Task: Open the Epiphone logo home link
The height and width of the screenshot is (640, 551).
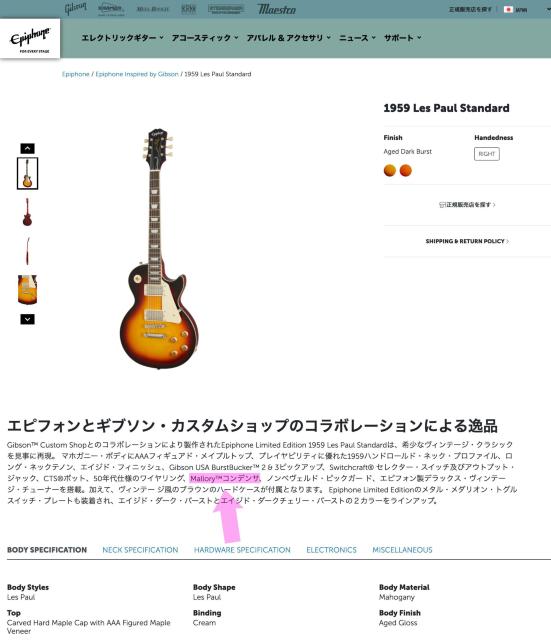Action: [x=30, y=38]
